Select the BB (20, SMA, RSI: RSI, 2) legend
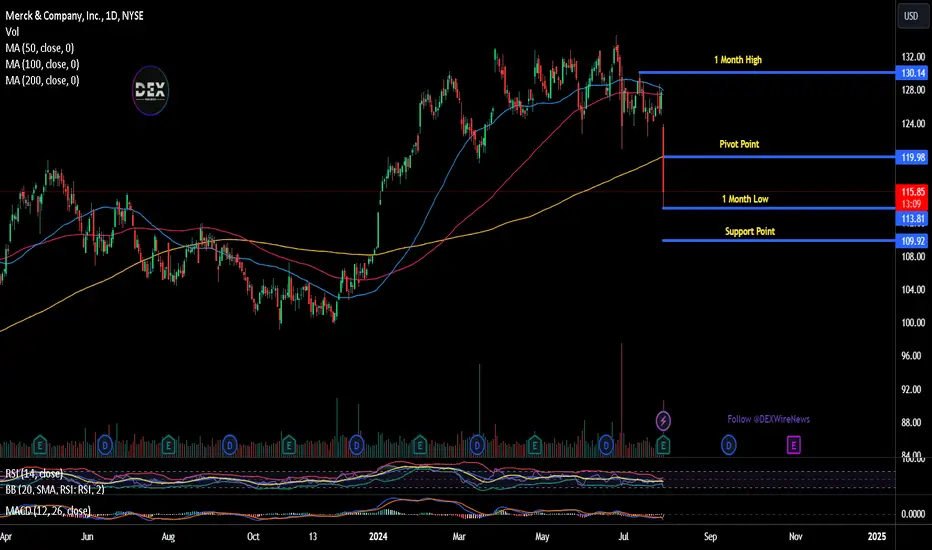The image size is (932, 550). pos(55,489)
